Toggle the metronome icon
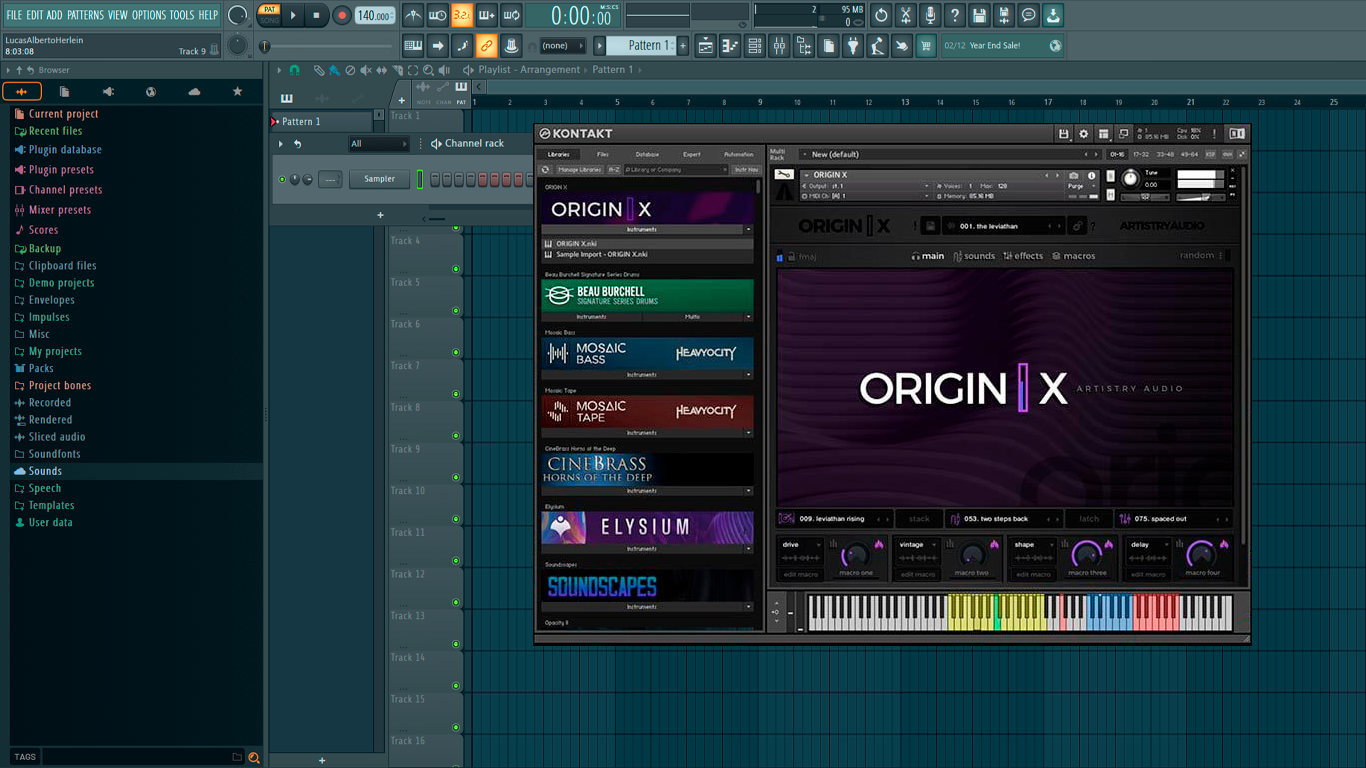Viewport: 1366px width, 768px height. click(413, 15)
